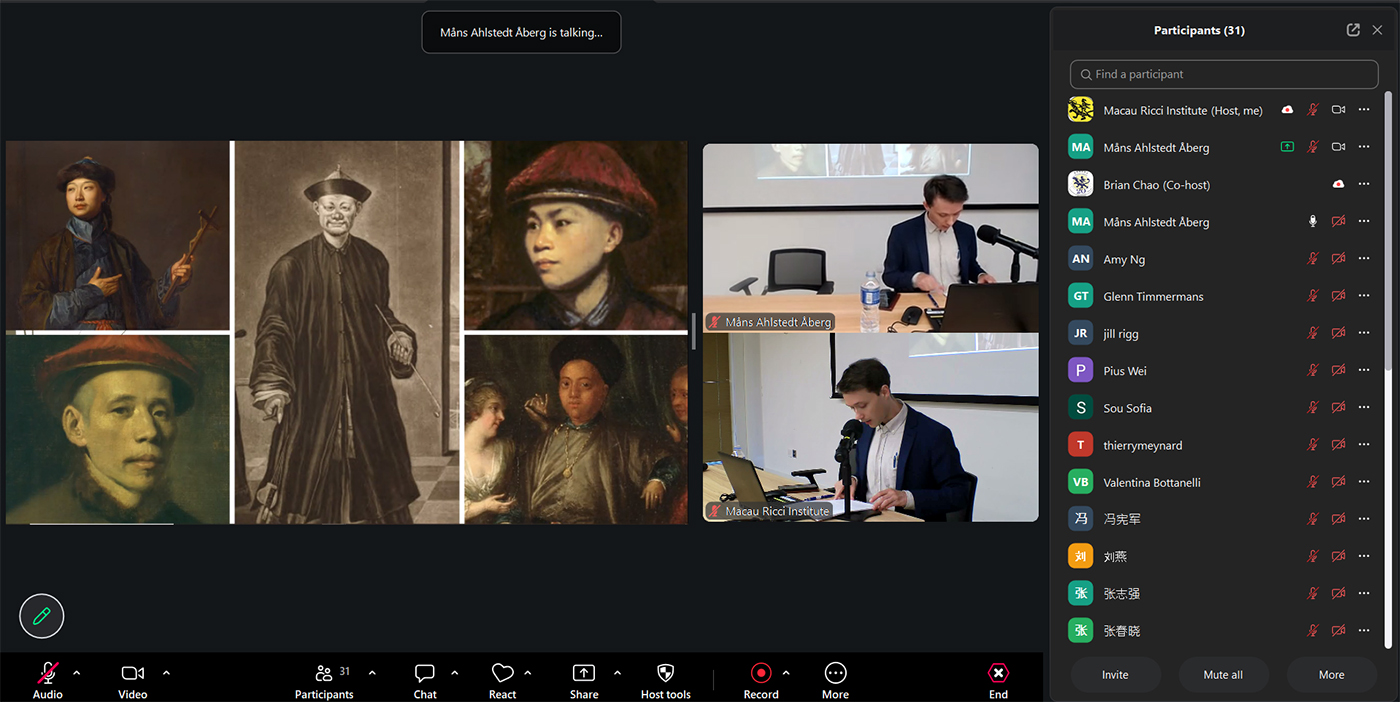Expand the arrow next to Participants

(x=372, y=673)
